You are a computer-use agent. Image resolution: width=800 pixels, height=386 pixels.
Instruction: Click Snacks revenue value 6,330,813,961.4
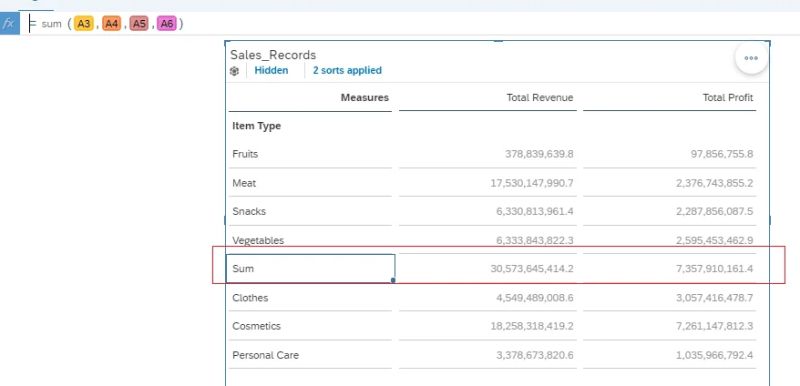(534, 211)
